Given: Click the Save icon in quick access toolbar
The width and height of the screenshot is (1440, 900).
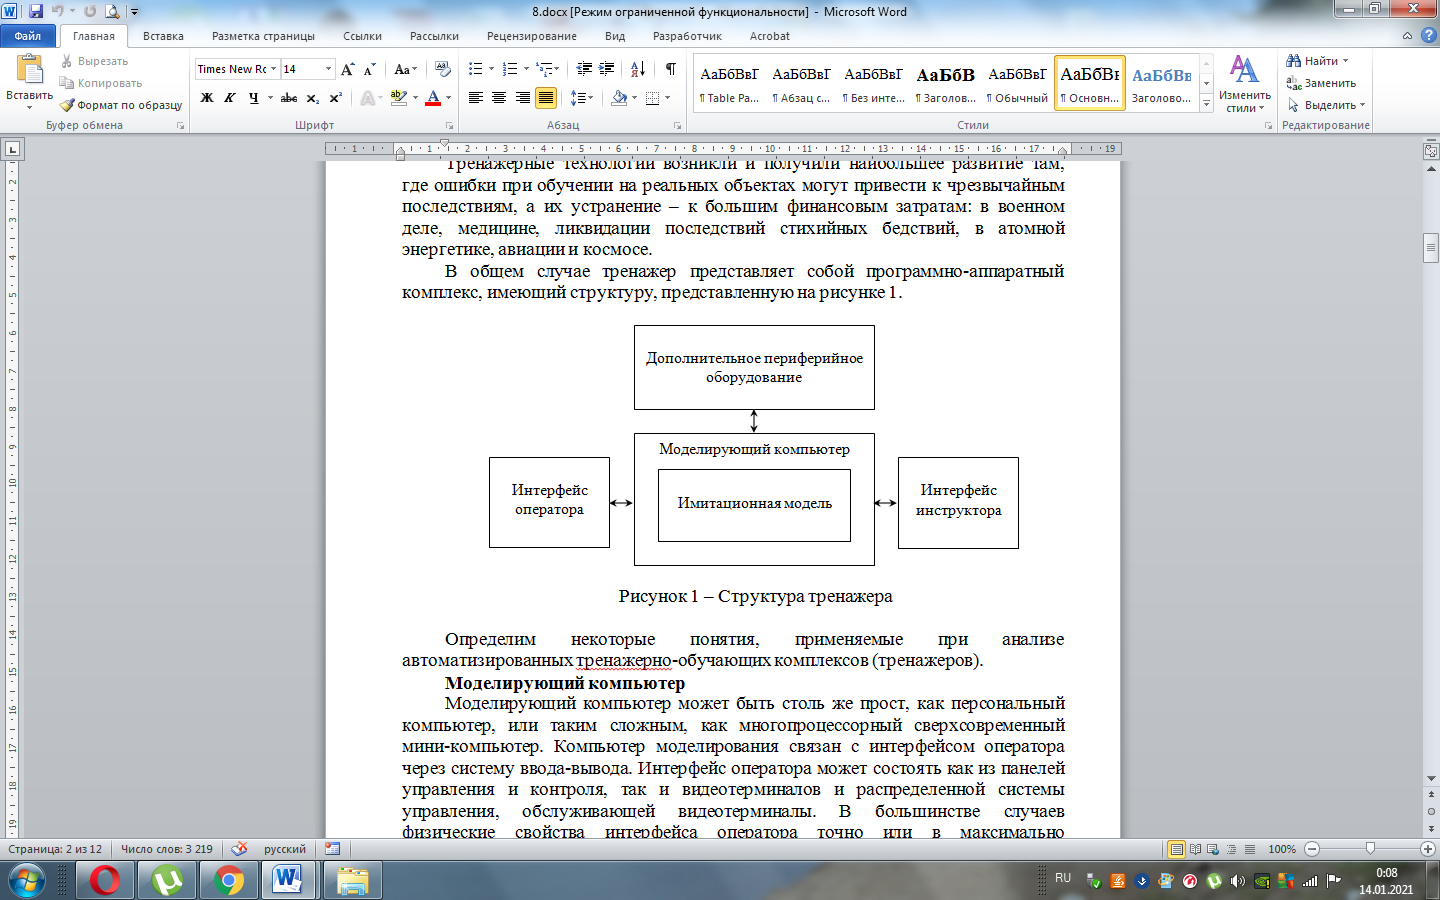Looking at the screenshot, I should [x=36, y=12].
